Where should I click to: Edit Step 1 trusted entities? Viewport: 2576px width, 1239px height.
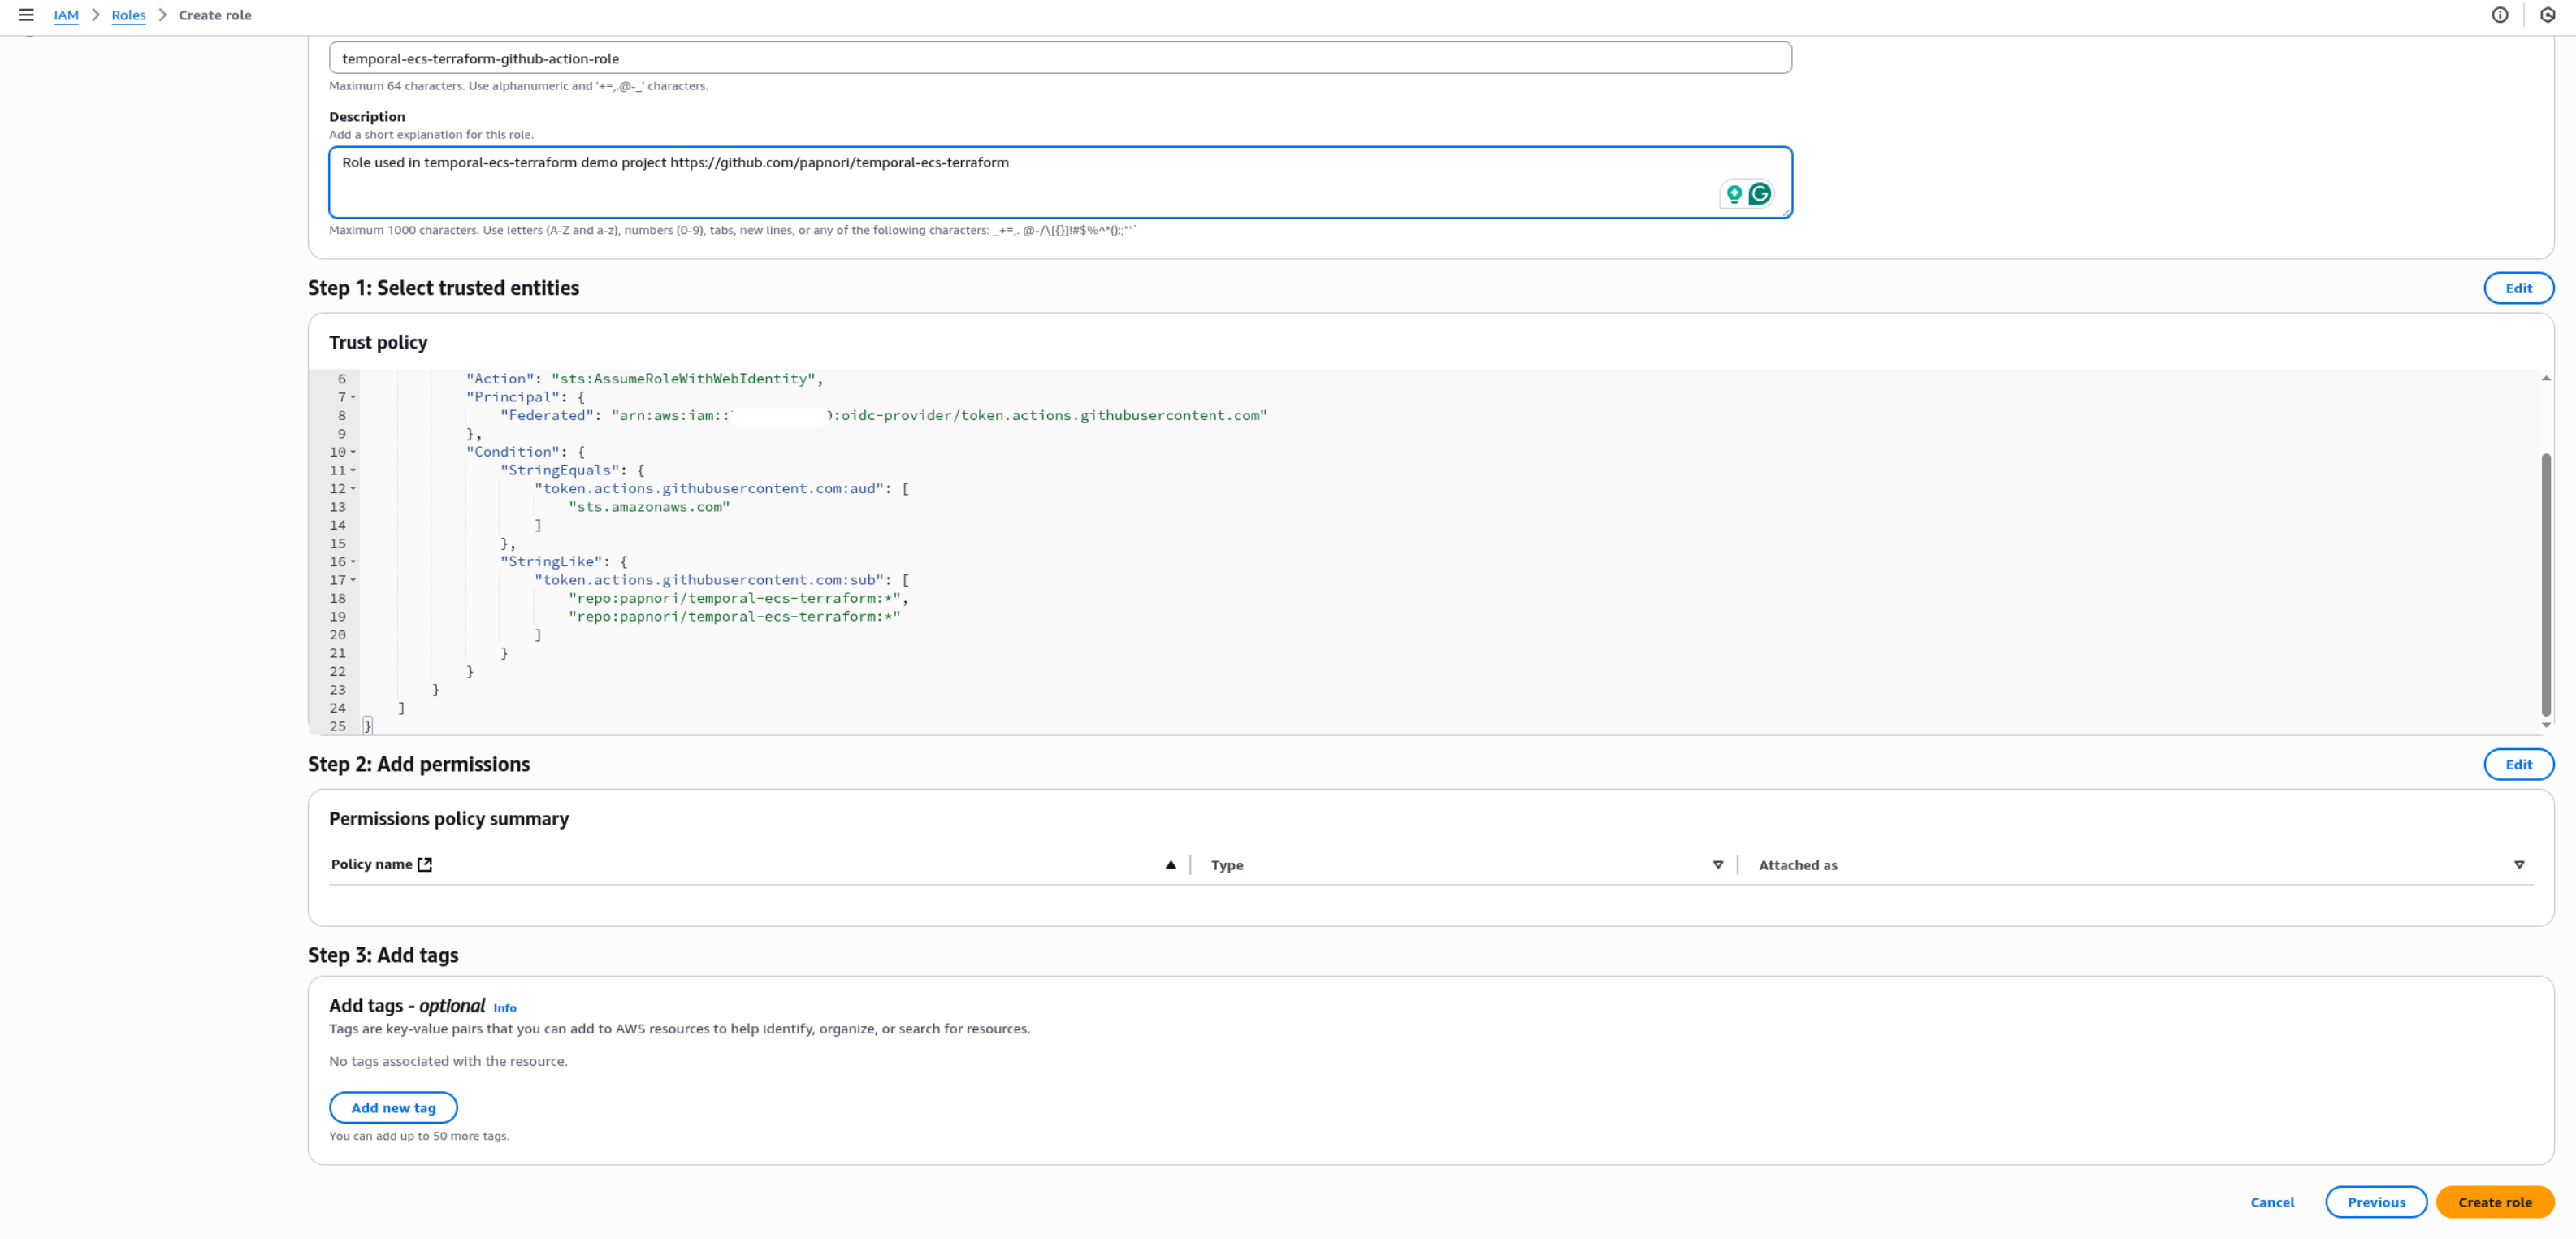click(x=2518, y=288)
